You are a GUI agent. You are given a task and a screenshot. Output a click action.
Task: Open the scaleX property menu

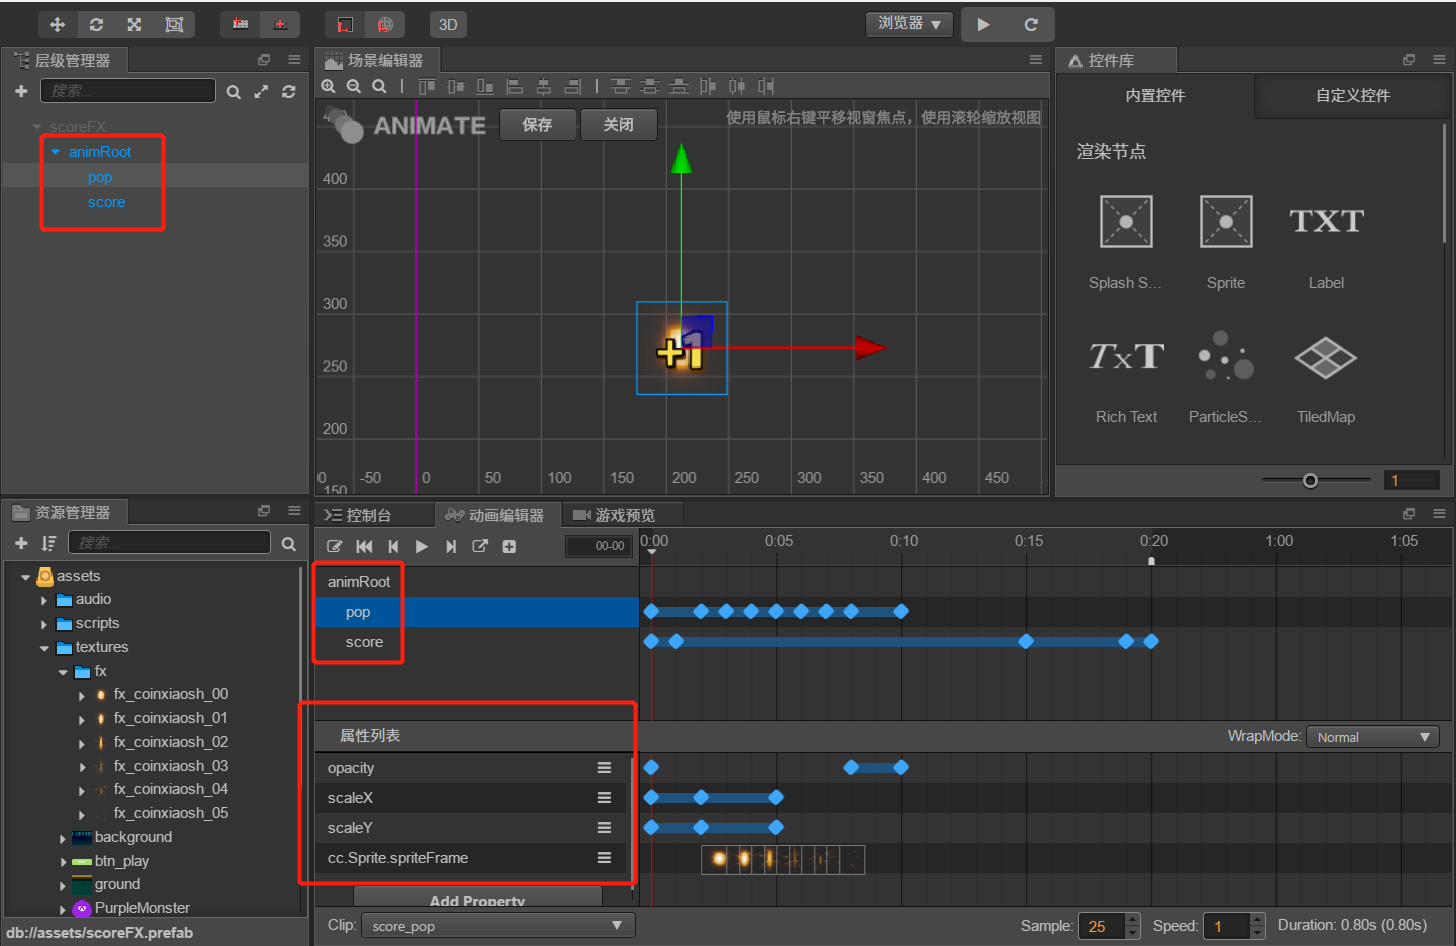[x=604, y=798]
